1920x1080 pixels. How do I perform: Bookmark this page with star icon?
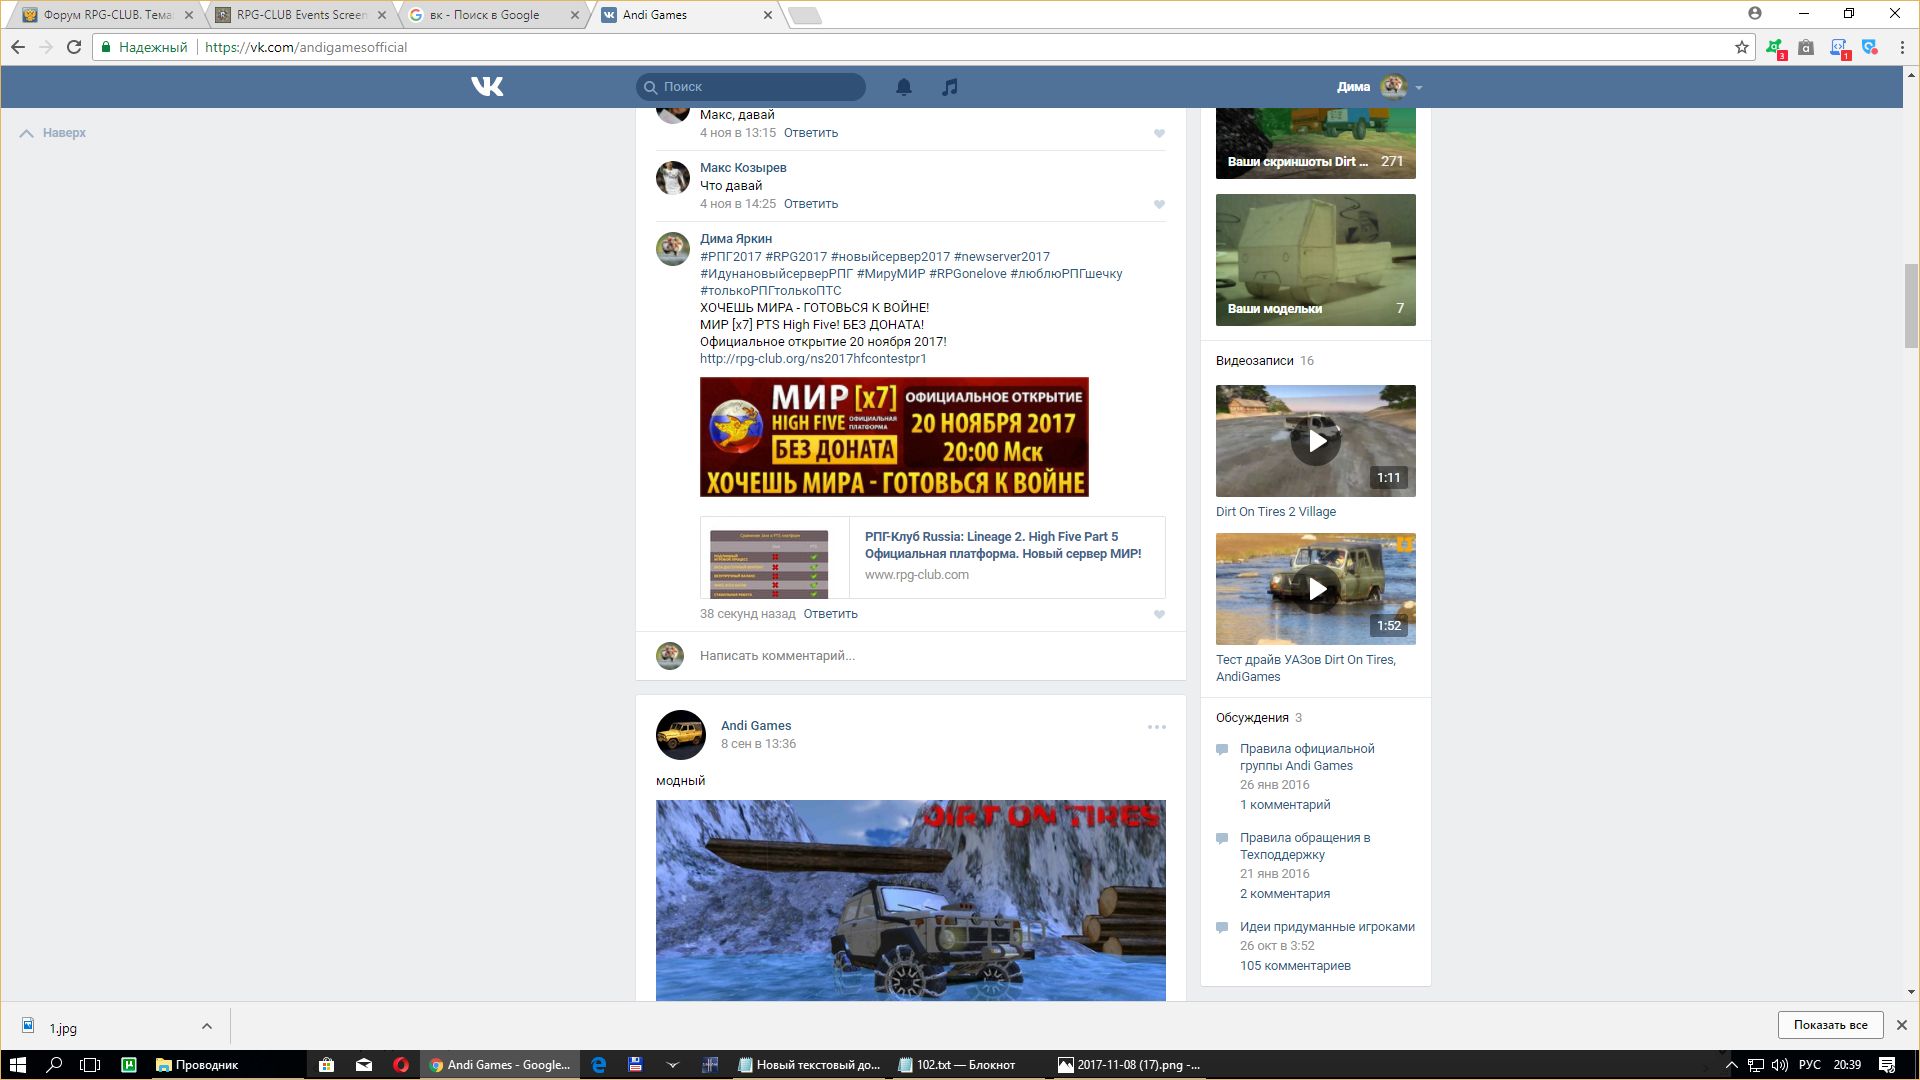click(1741, 47)
